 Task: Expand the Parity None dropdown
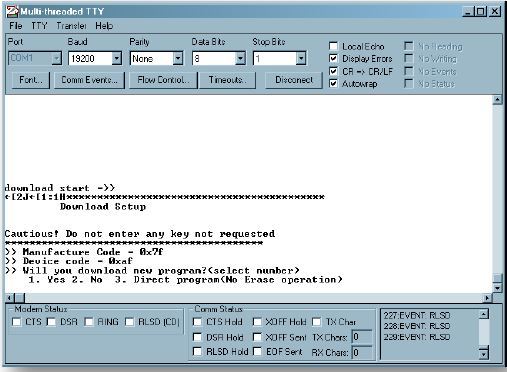(x=178, y=58)
